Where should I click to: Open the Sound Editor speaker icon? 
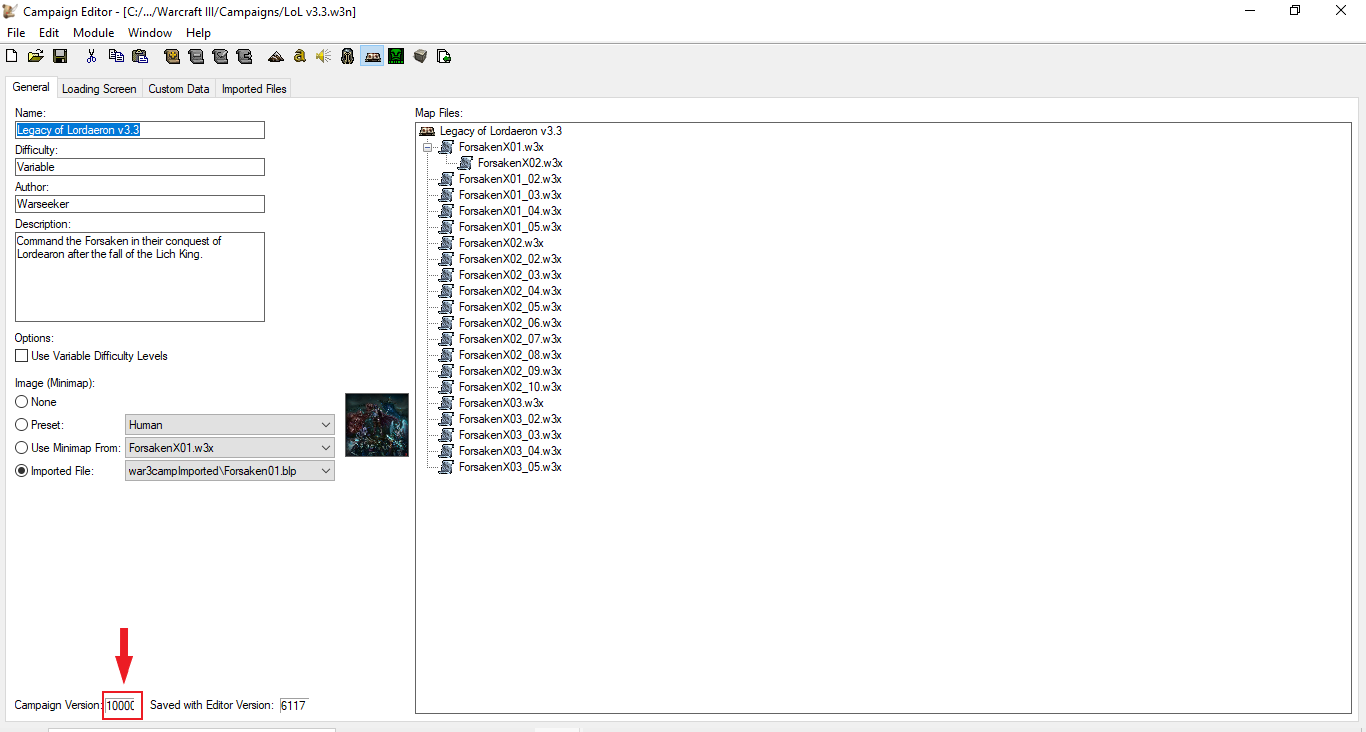coord(323,56)
